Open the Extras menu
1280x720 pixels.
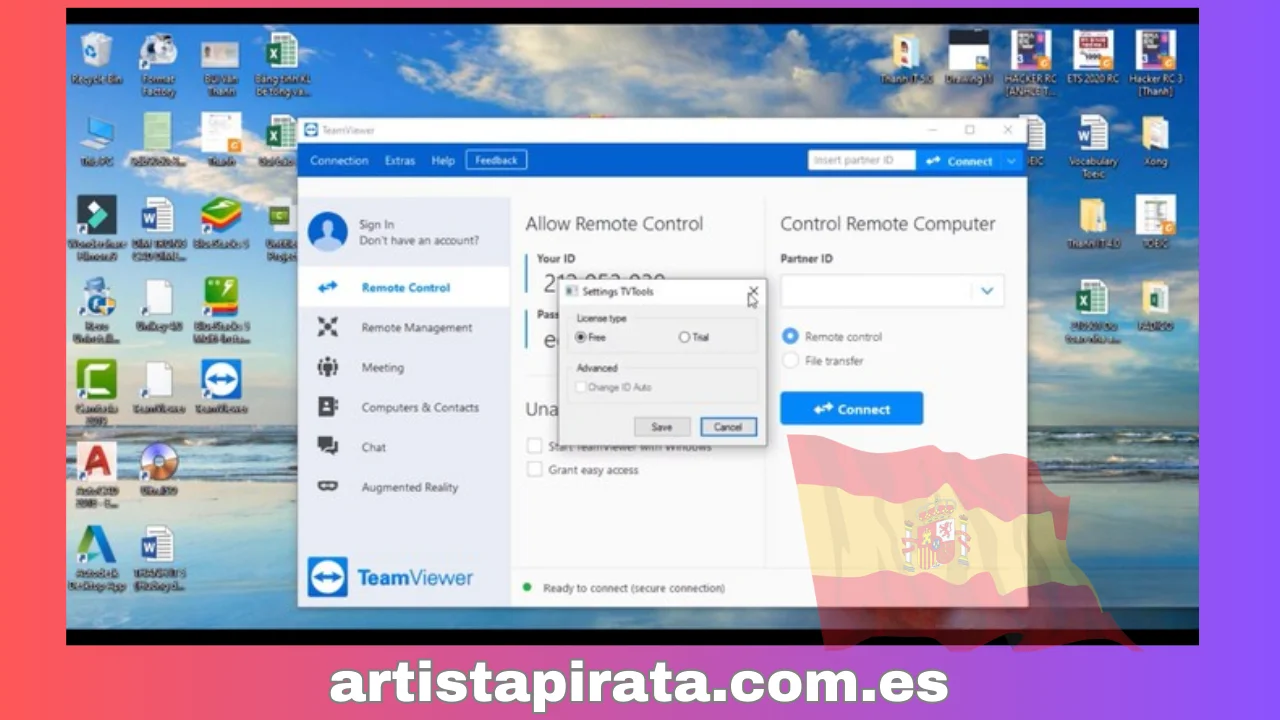tap(400, 161)
